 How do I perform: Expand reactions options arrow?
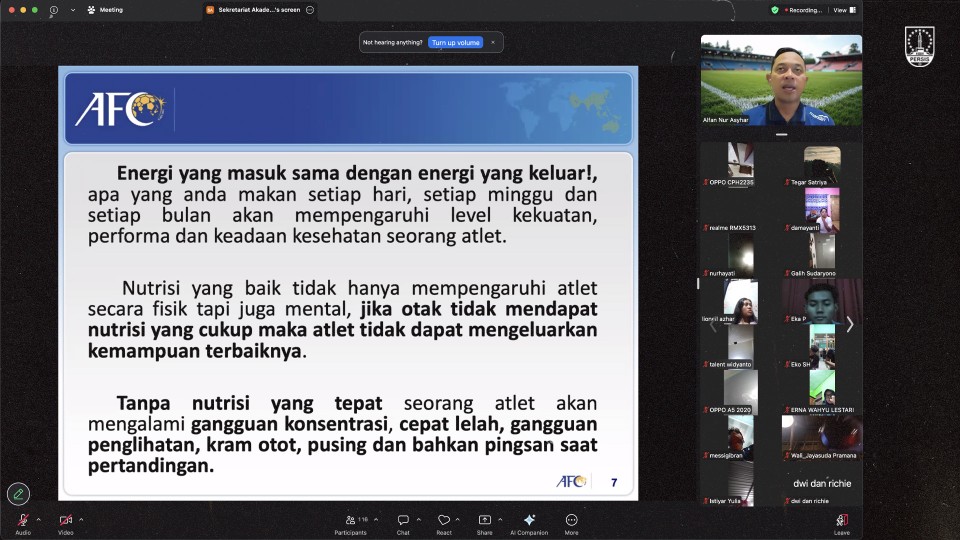(457, 519)
